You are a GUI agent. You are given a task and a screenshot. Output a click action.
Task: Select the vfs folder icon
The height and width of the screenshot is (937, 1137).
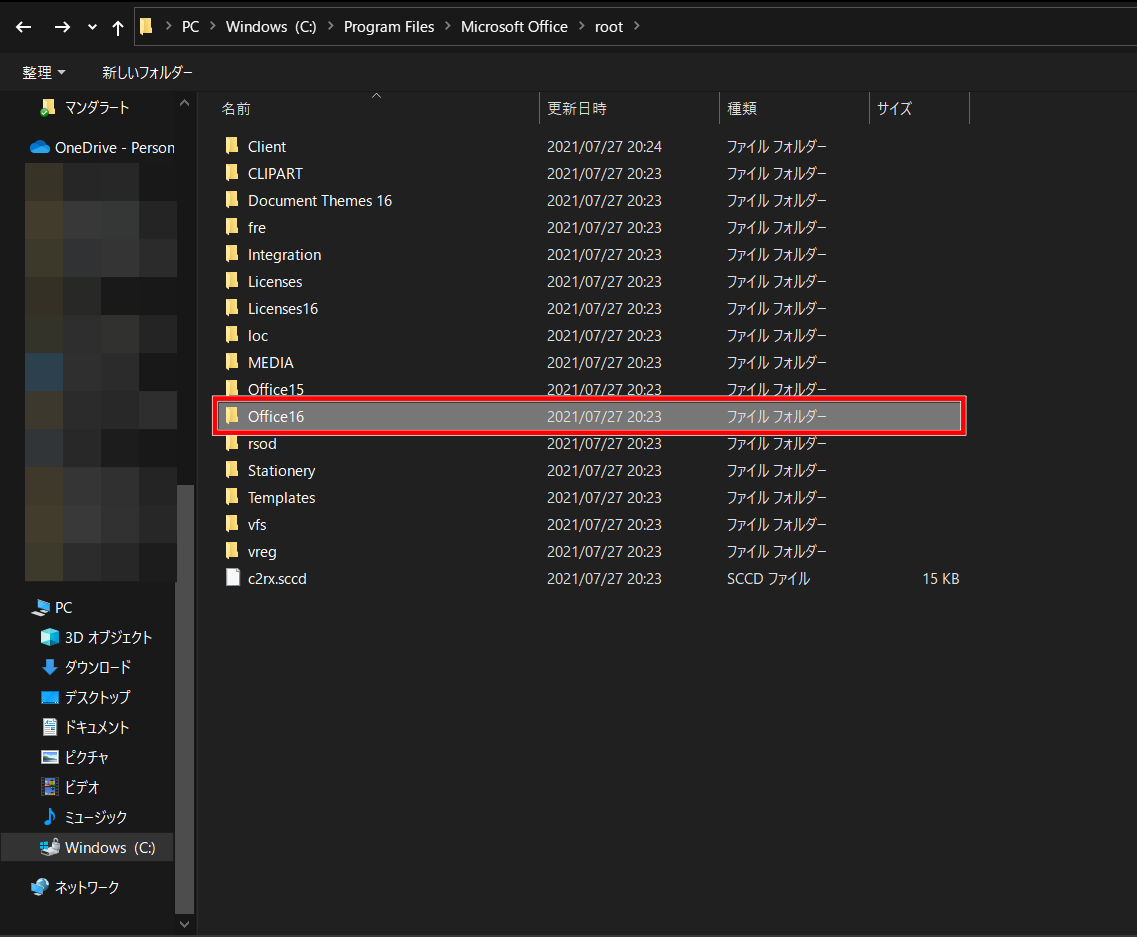[x=232, y=524]
